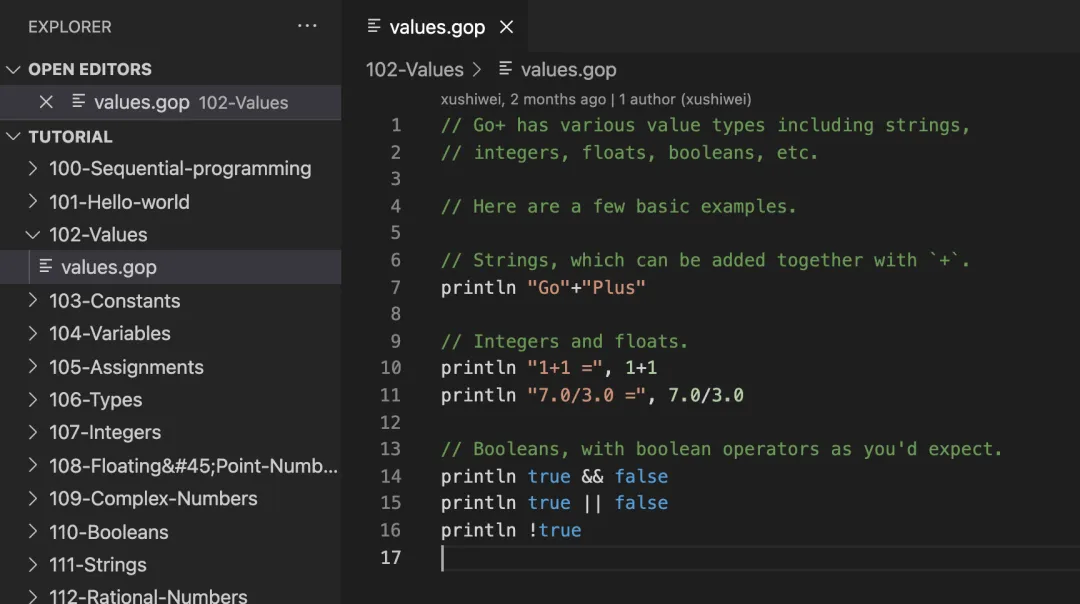This screenshot has height=604, width=1080.
Task: Collapse the Open Editors section
Action: click(14, 69)
